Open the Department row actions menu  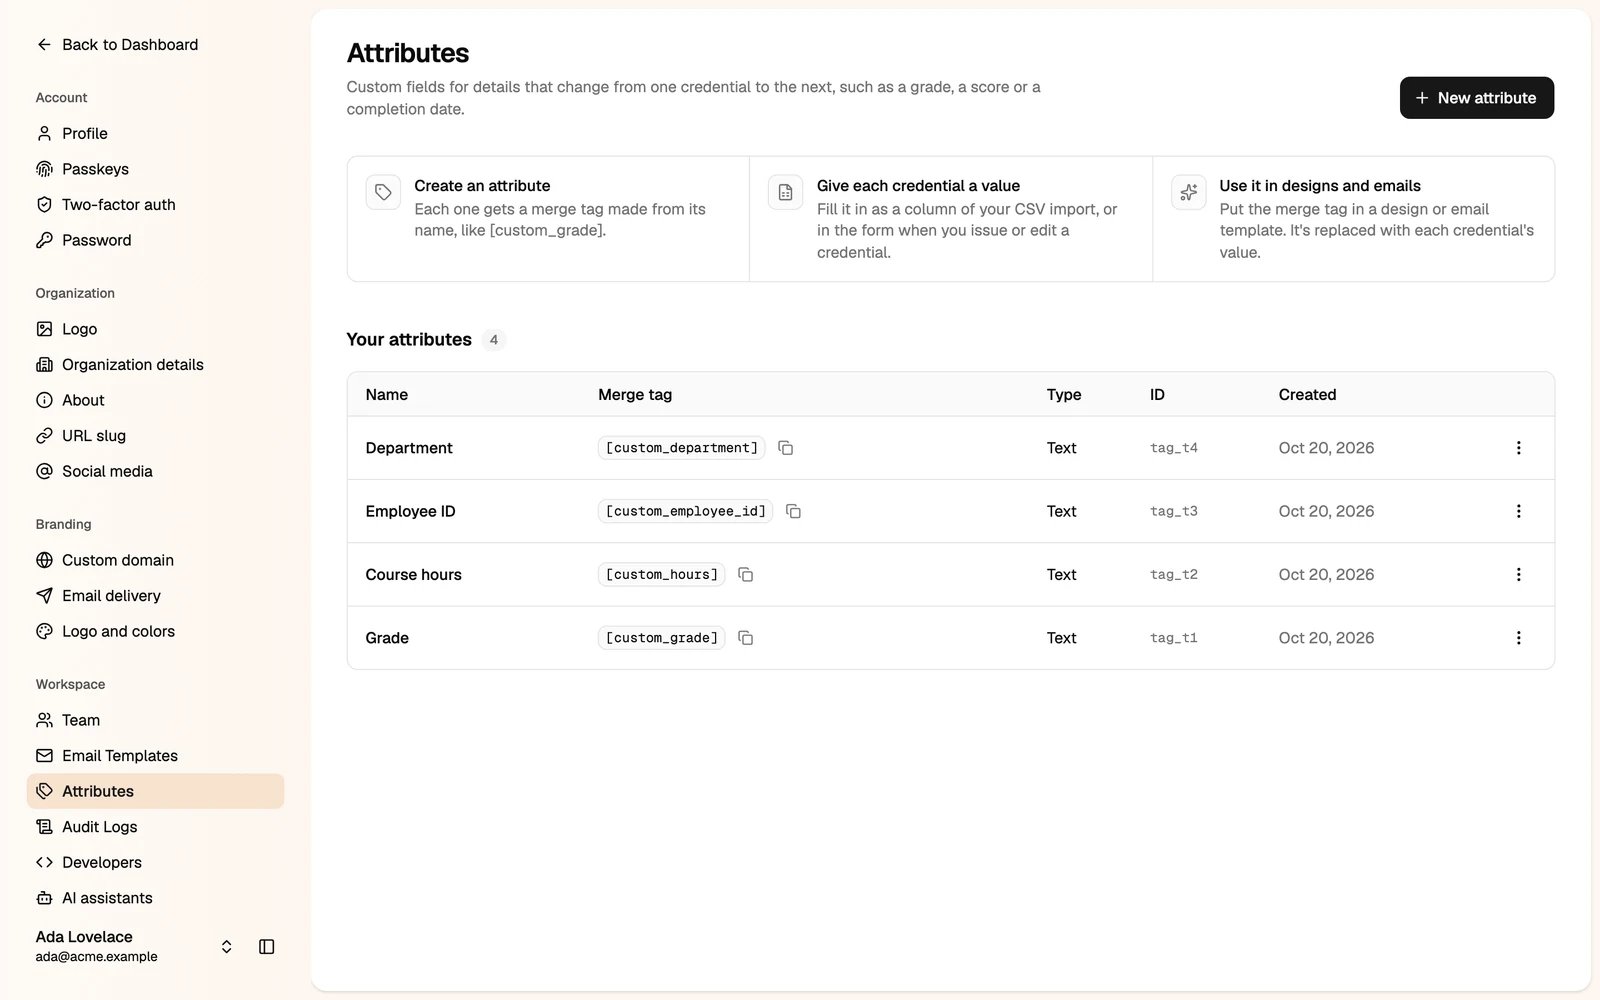1518,448
